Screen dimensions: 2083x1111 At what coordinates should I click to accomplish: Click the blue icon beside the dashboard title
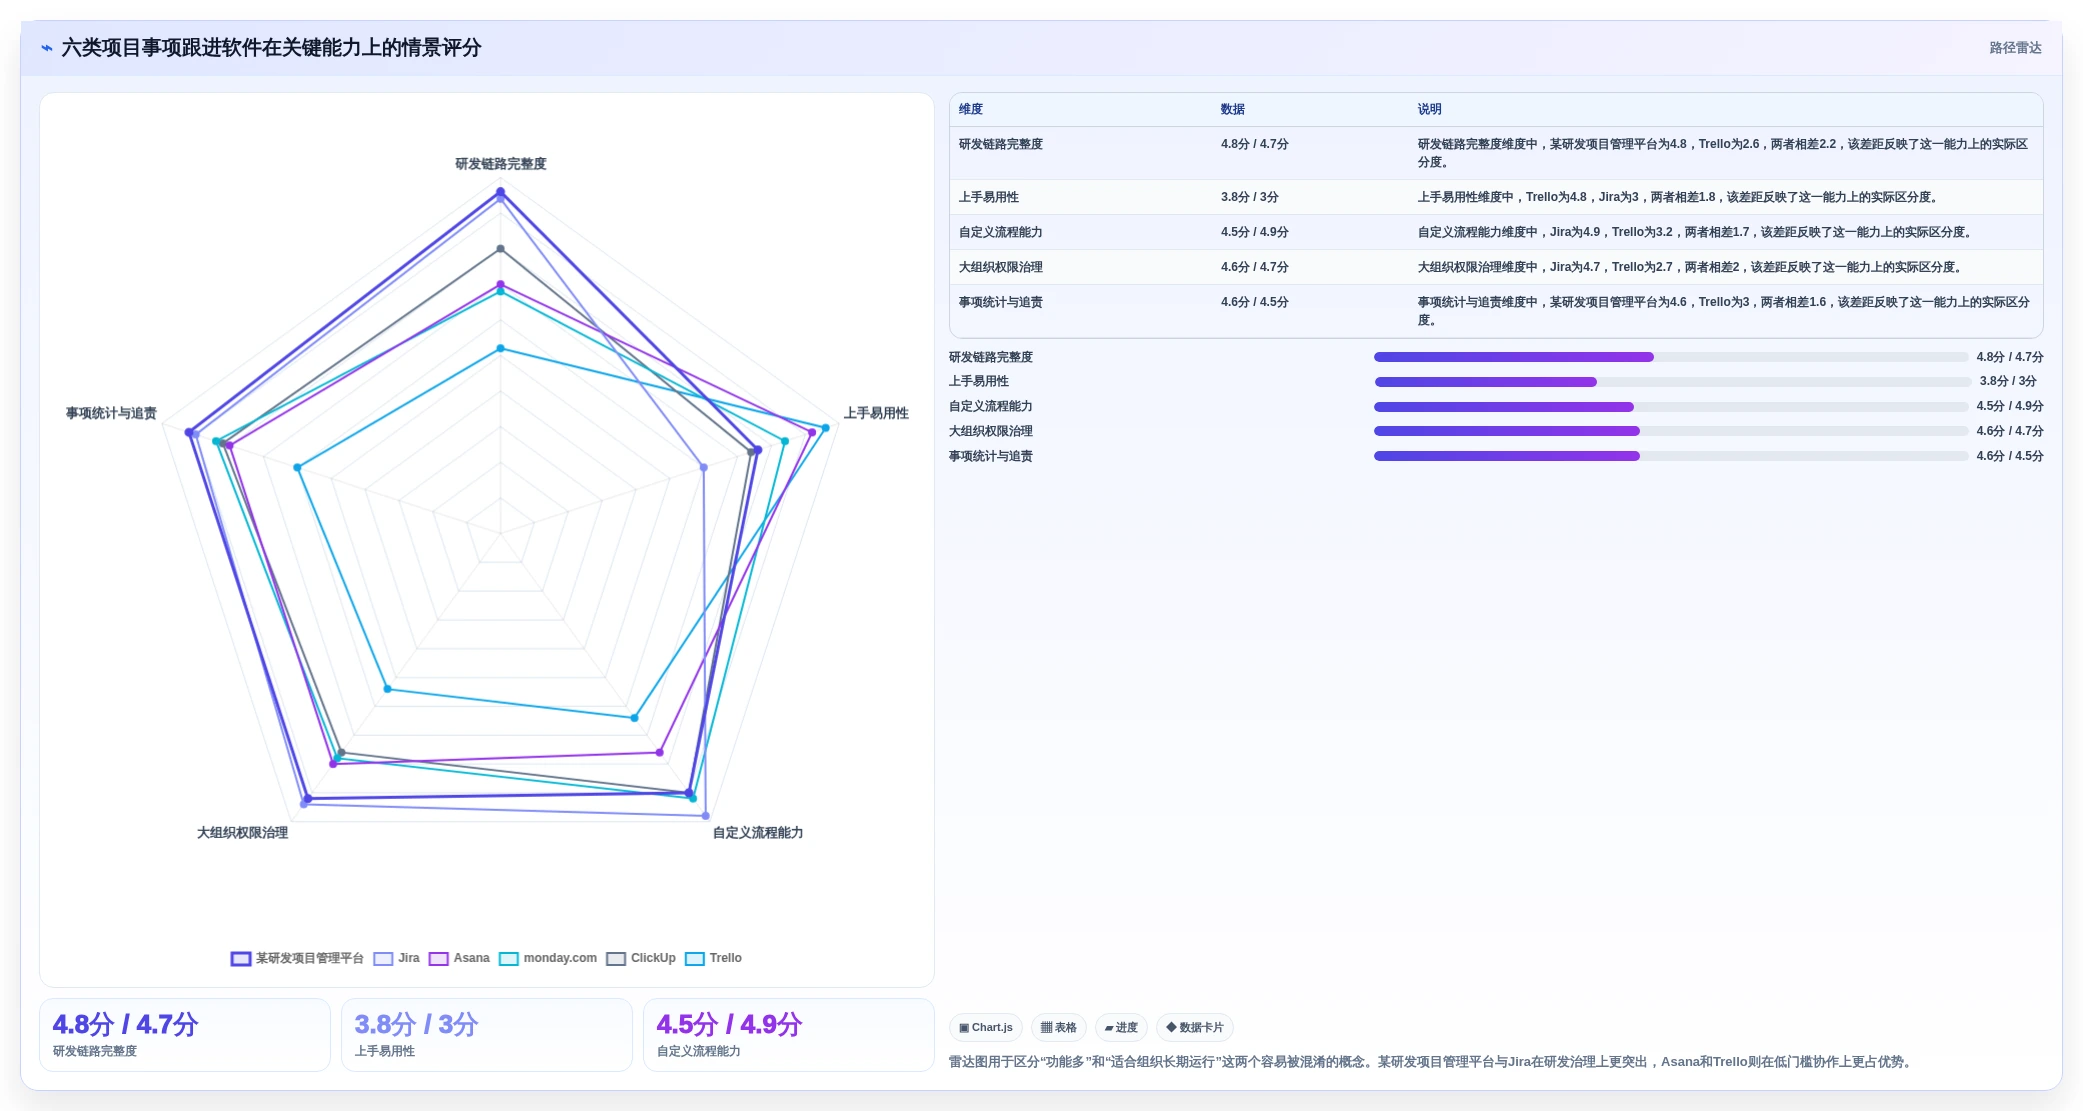coord(46,48)
